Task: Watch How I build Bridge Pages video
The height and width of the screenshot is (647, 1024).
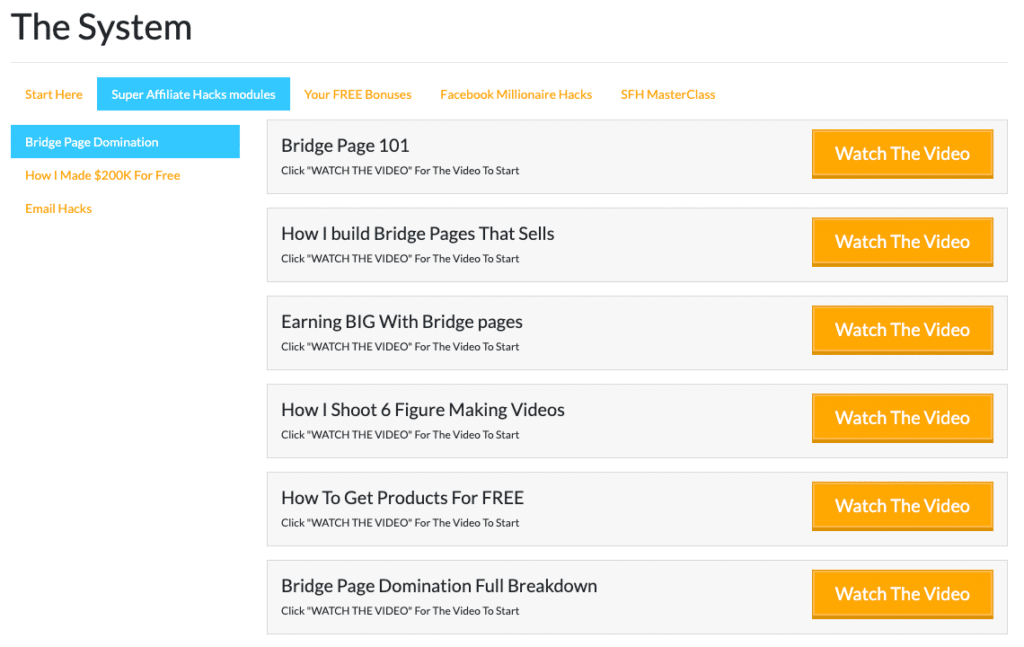Action: coord(903,242)
